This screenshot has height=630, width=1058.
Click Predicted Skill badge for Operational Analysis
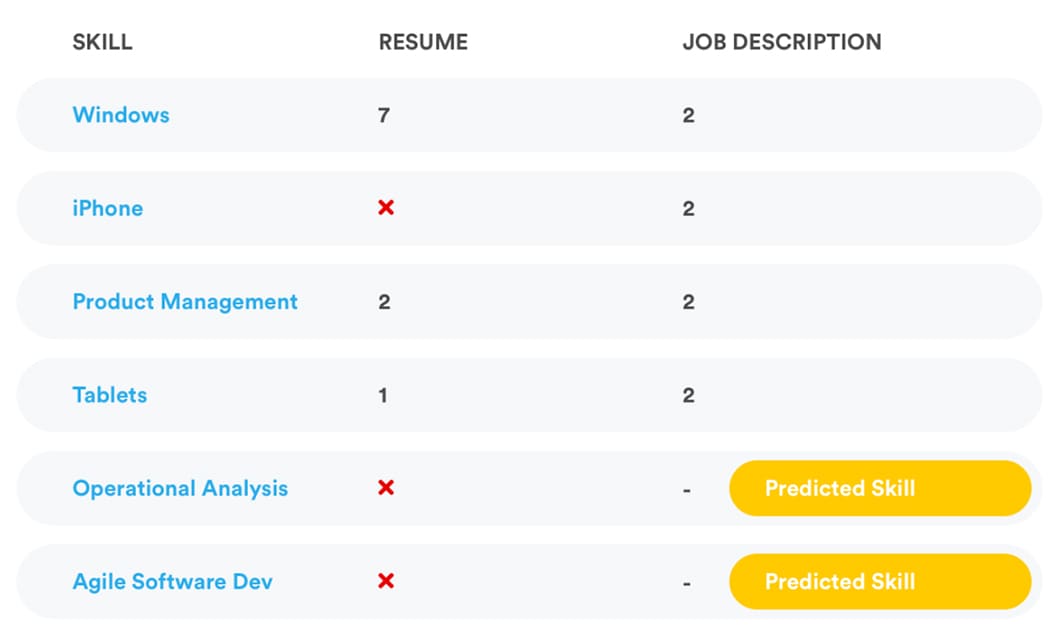click(x=880, y=488)
